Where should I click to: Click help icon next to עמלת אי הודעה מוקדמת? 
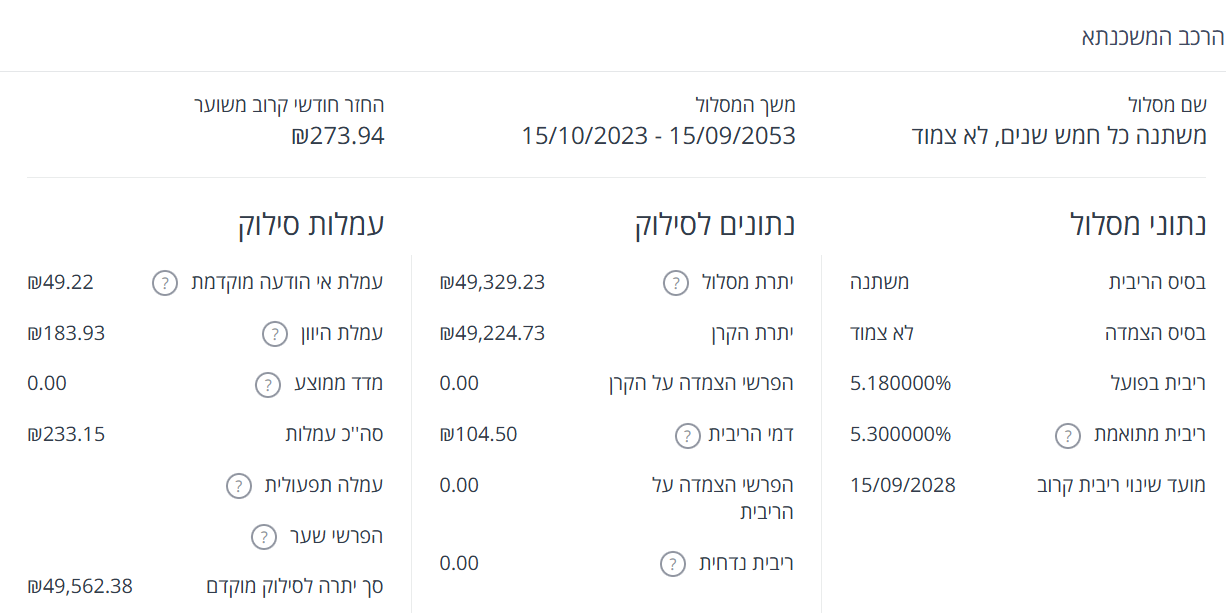[165, 283]
